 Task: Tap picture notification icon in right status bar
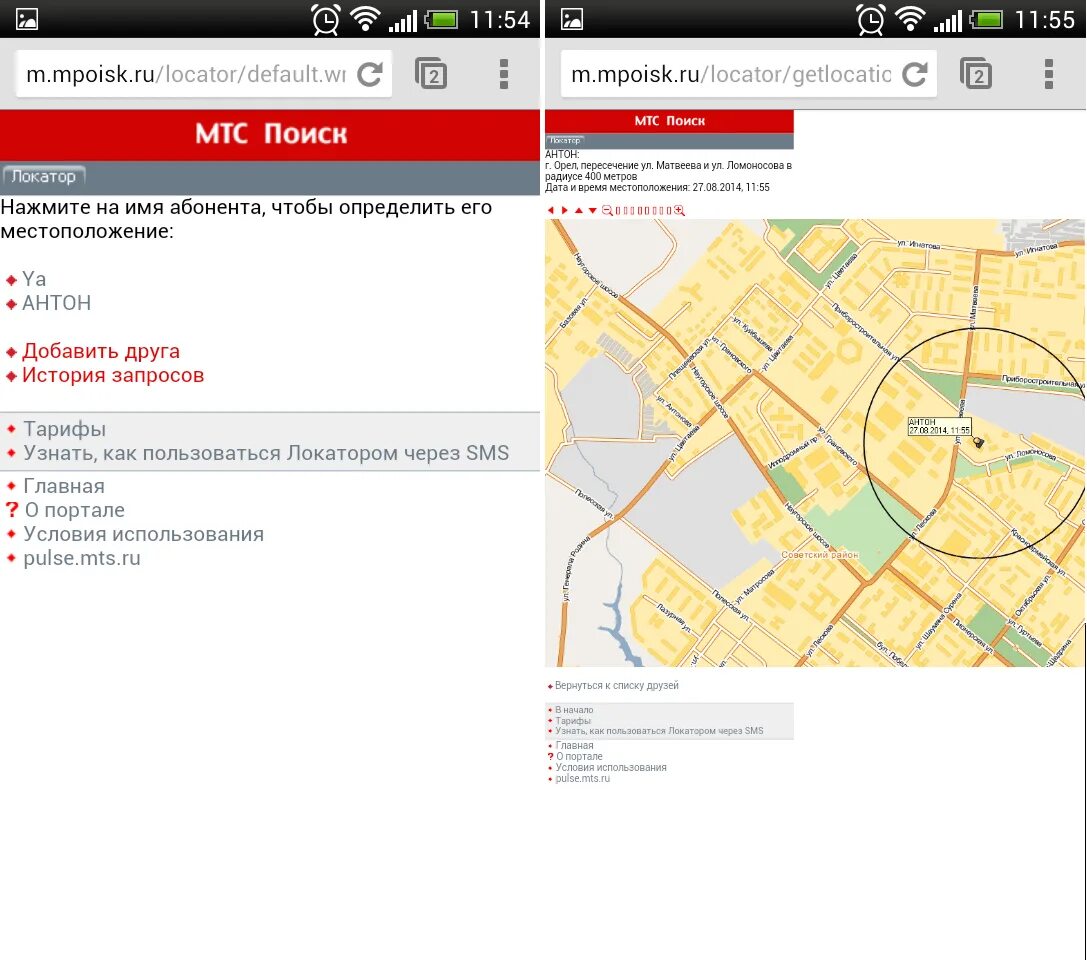(571, 19)
